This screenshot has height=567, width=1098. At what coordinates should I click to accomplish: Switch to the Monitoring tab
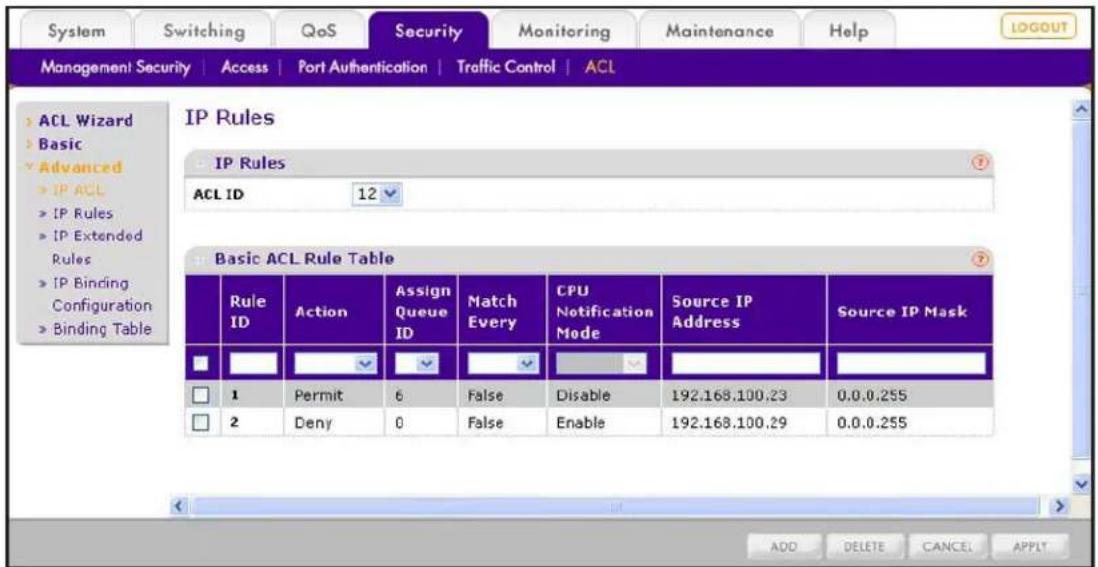pyautogui.click(x=564, y=31)
